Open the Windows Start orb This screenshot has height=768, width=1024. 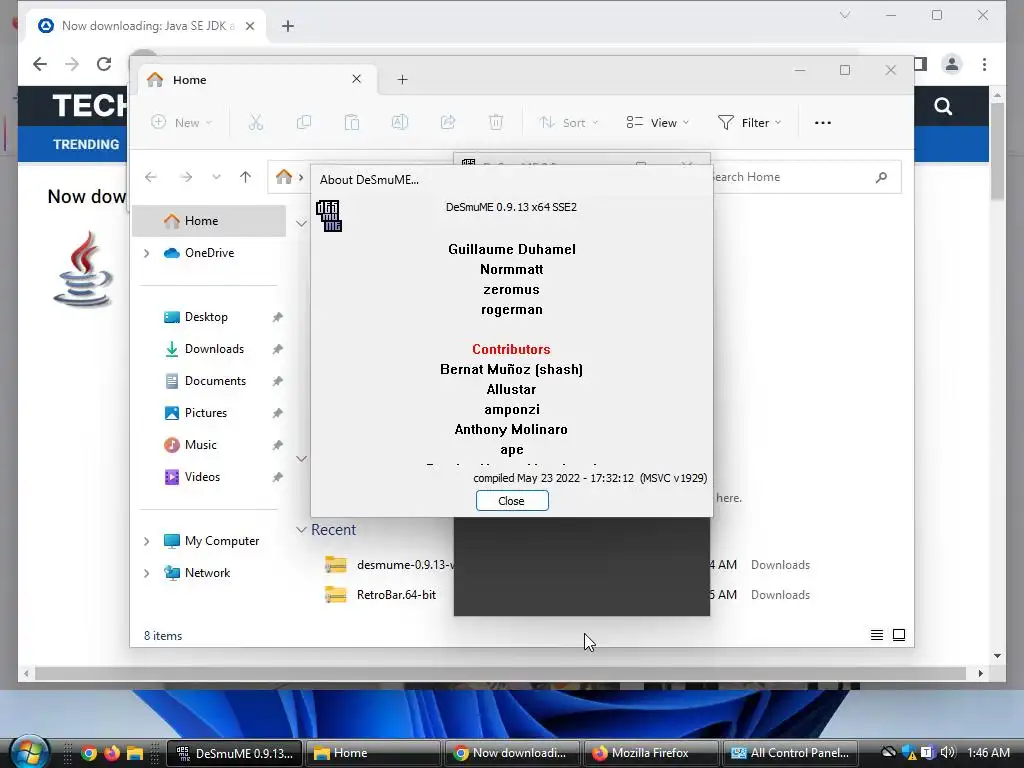[x=29, y=752]
